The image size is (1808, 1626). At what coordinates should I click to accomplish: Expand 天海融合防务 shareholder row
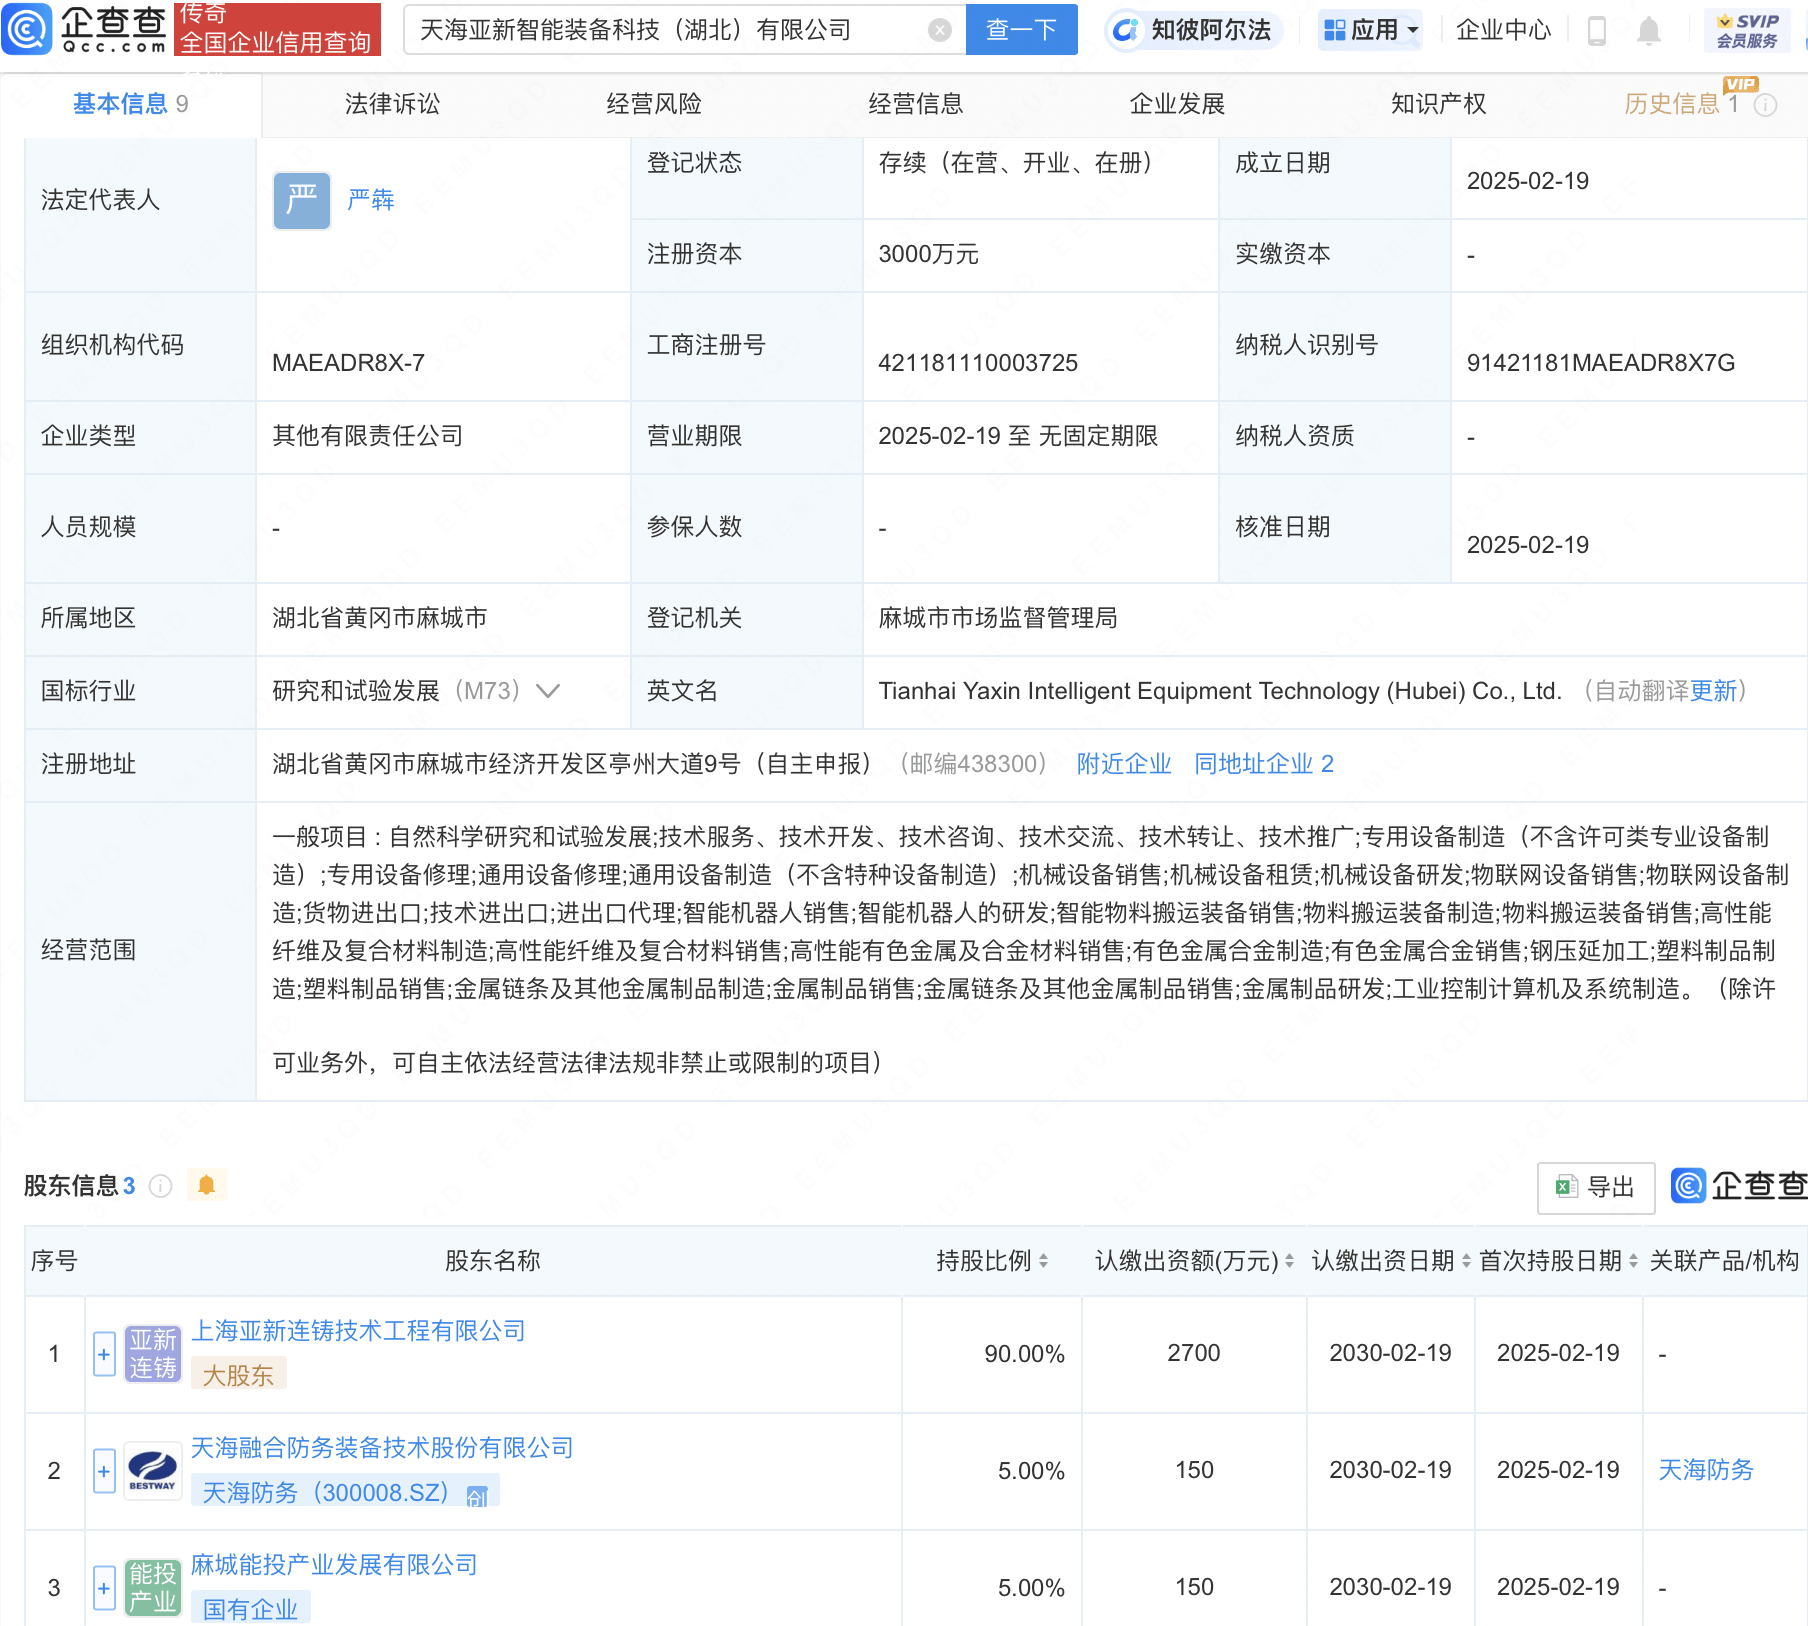(x=104, y=1471)
